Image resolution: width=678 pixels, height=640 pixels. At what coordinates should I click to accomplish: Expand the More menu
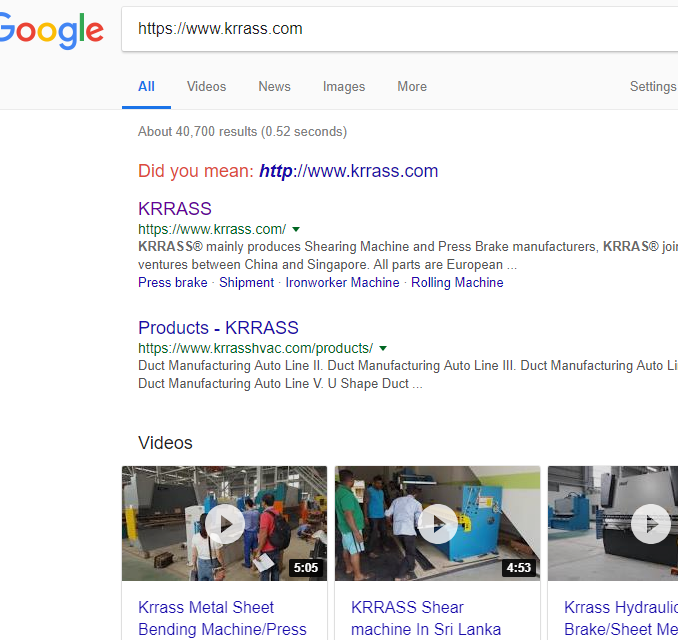point(412,86)
